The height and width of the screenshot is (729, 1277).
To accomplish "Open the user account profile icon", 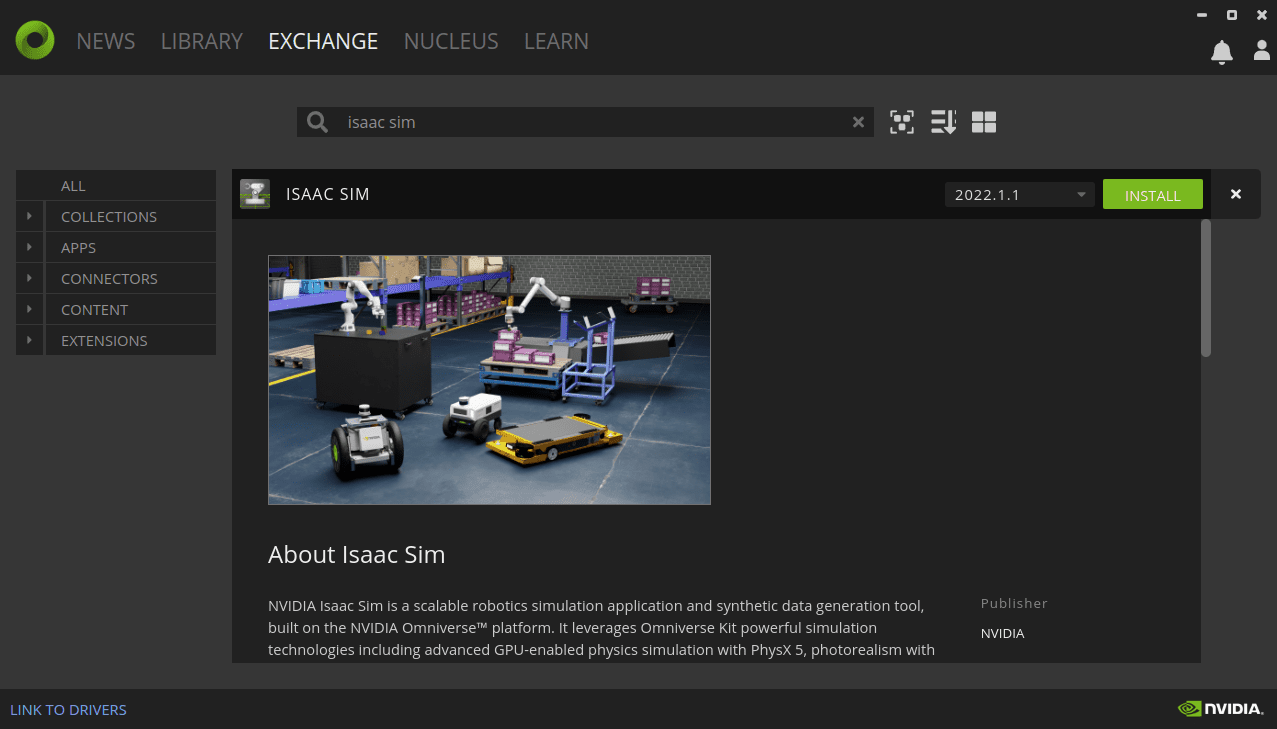I will pyautogui.click(x=1262, y=50).
